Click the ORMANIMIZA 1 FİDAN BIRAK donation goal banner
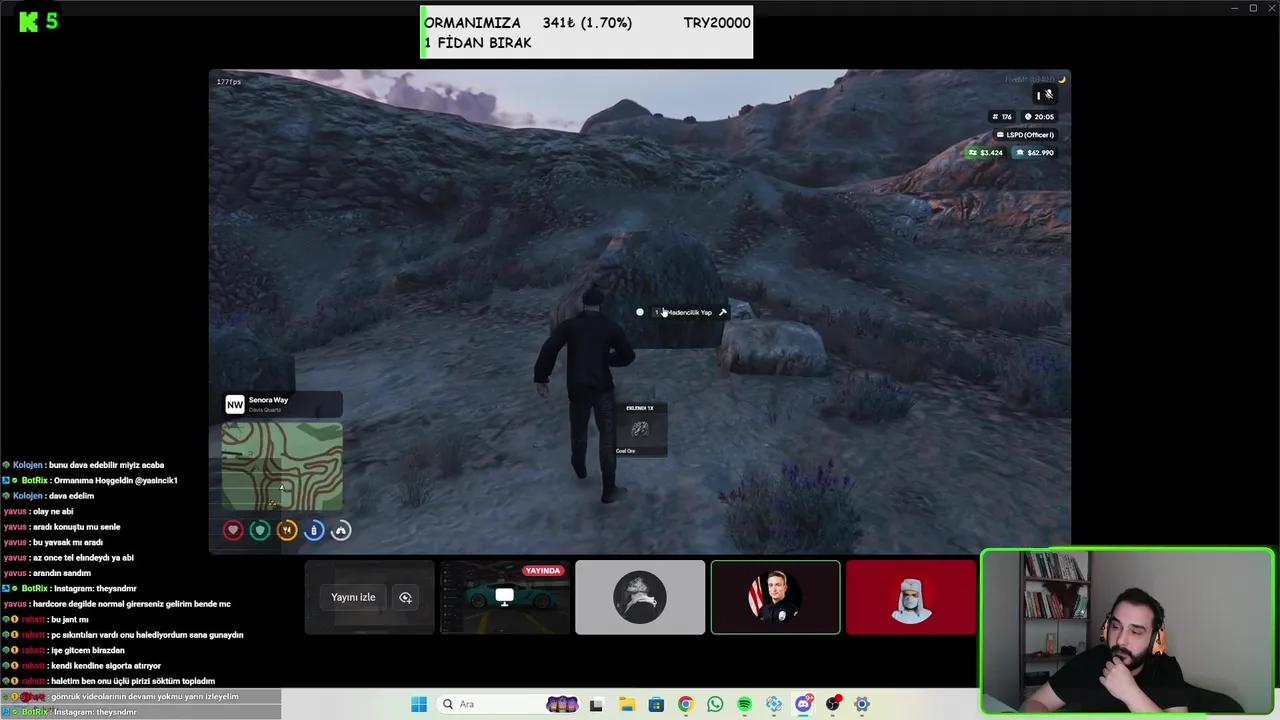This screenshot has height=720, width=1280. pyautogui.click(x=586, y=32)
